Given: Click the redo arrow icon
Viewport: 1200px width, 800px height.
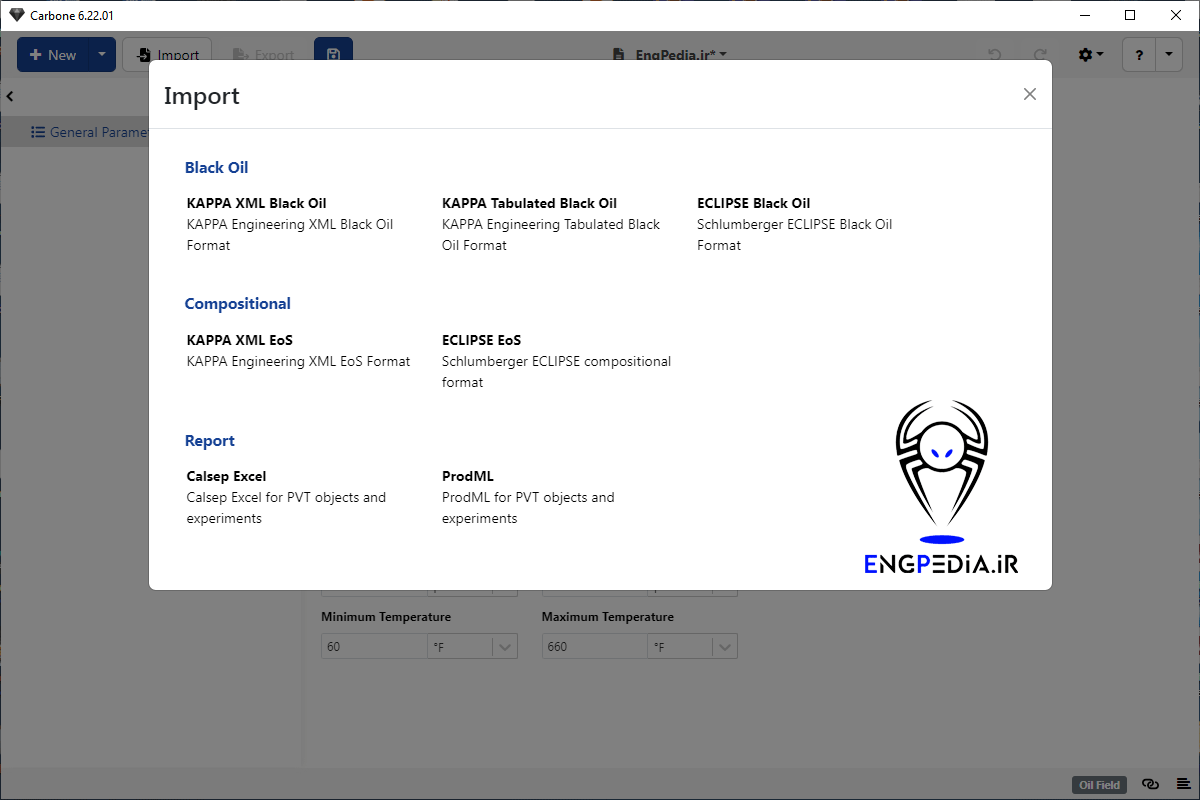Looking at the screenshot, I should (1040, 55).
